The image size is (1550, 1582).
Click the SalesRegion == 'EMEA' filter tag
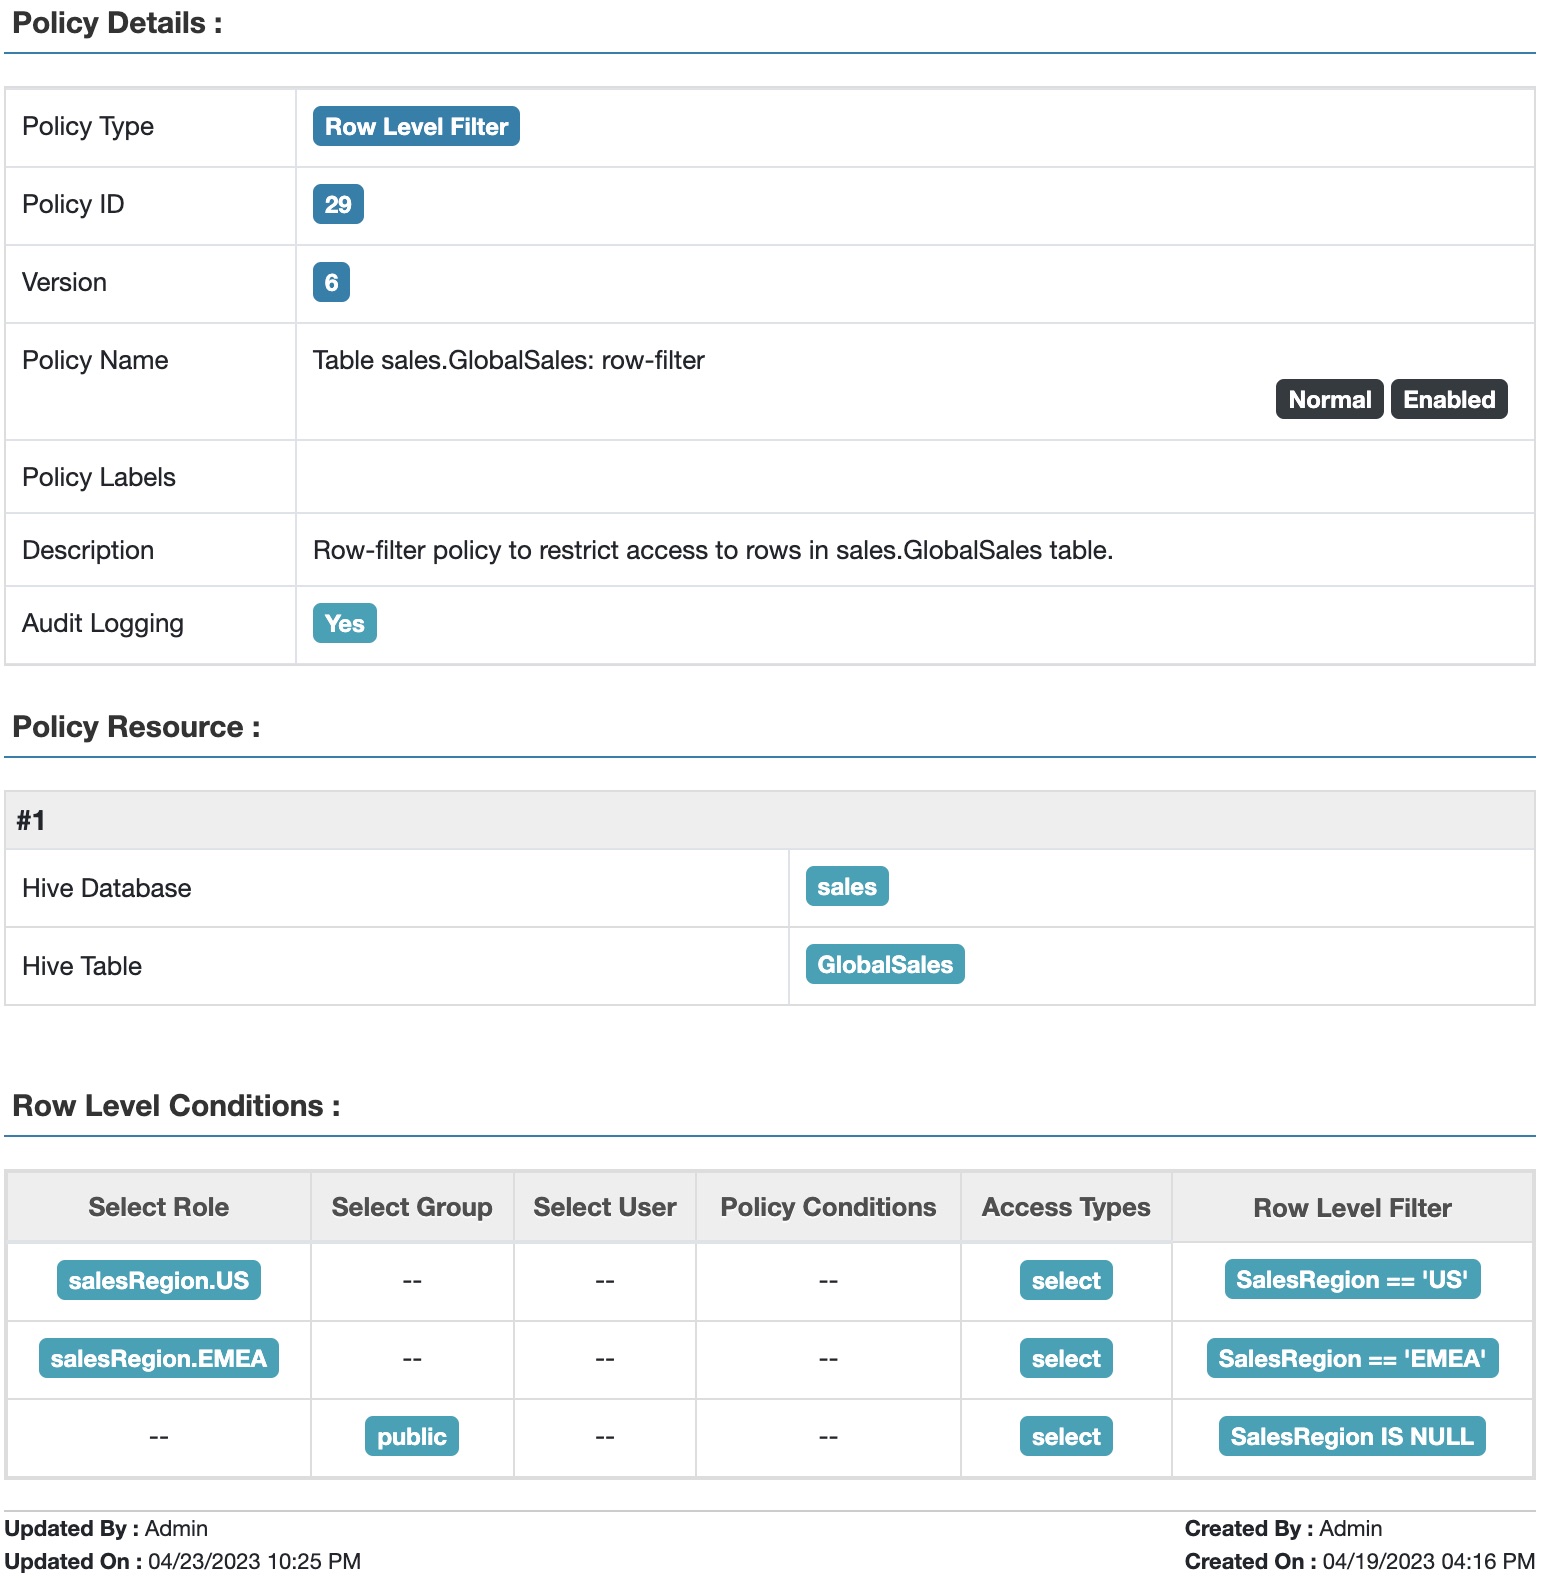pyautogui.click(x=1351, y=1359)
